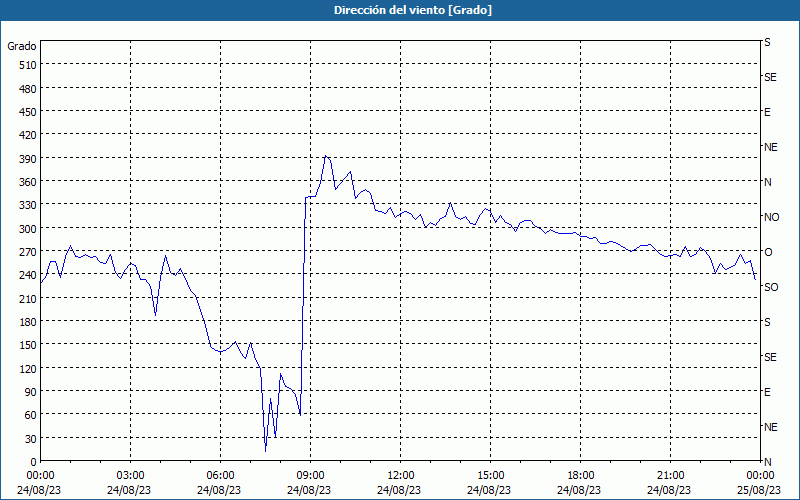Select the 18:00 time axis label
The image size is (800, 500).
point(581,476)
